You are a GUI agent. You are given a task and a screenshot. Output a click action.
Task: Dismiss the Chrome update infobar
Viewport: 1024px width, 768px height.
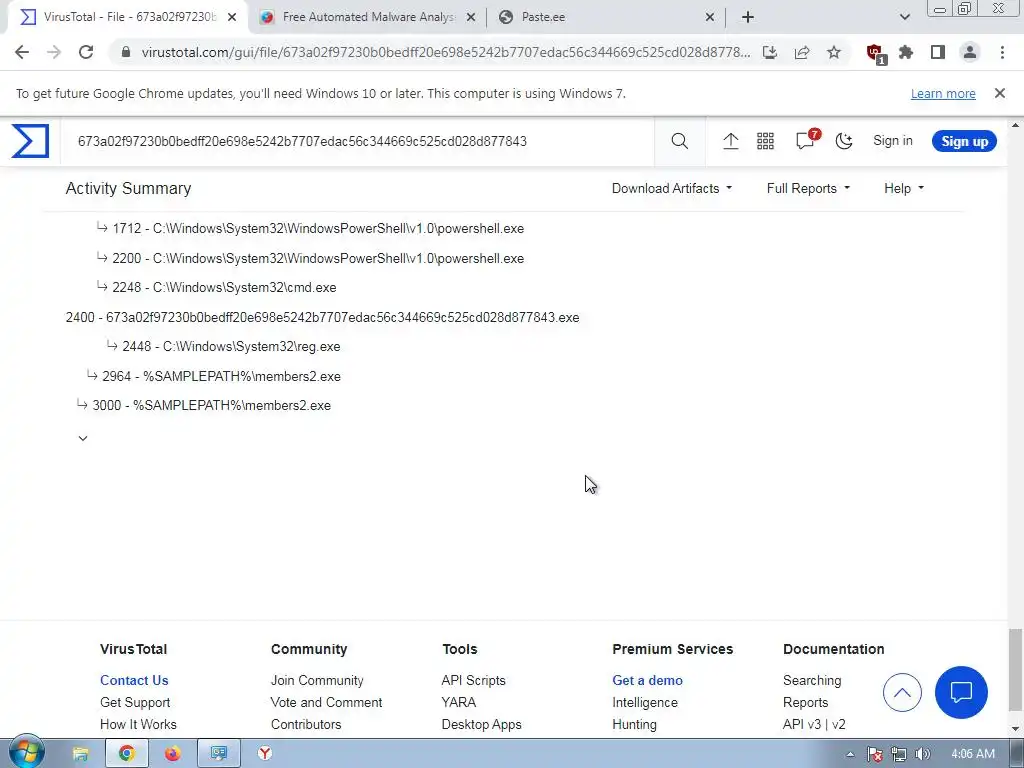(1000, 93)
